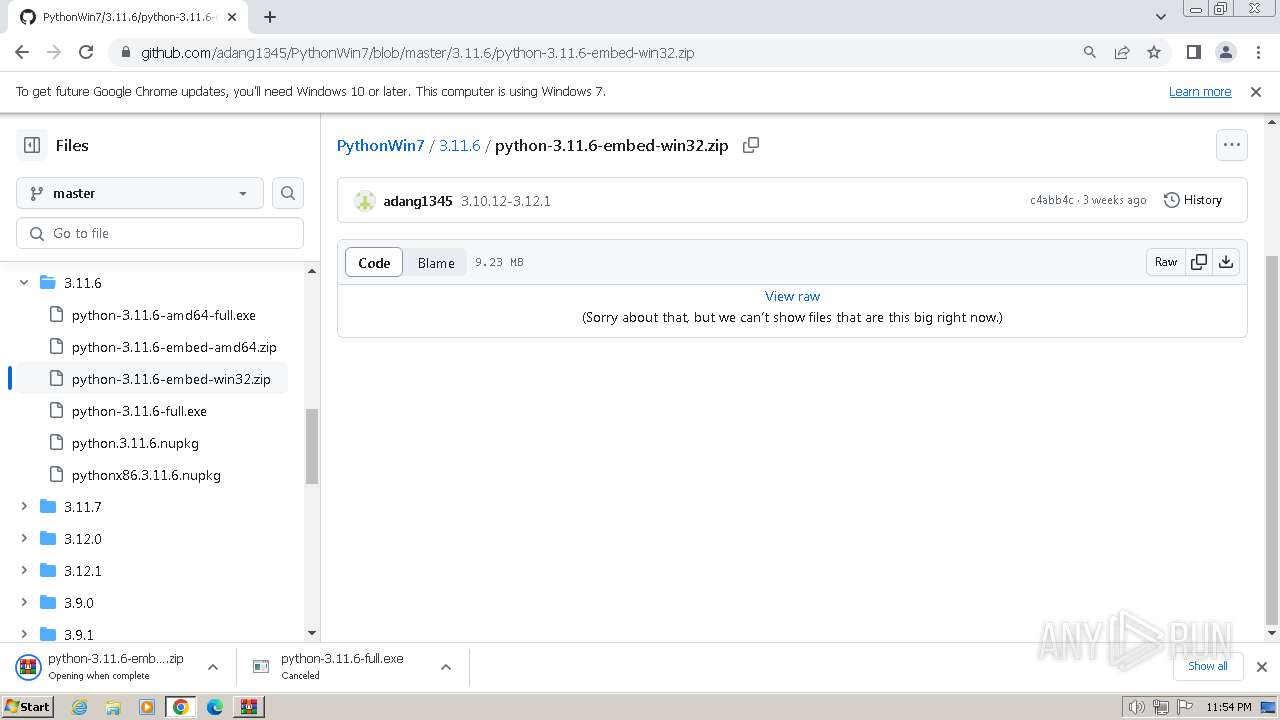Open the Chrome side panel icon
This screenshot has width=1280, height=720.
point(1194,52)
